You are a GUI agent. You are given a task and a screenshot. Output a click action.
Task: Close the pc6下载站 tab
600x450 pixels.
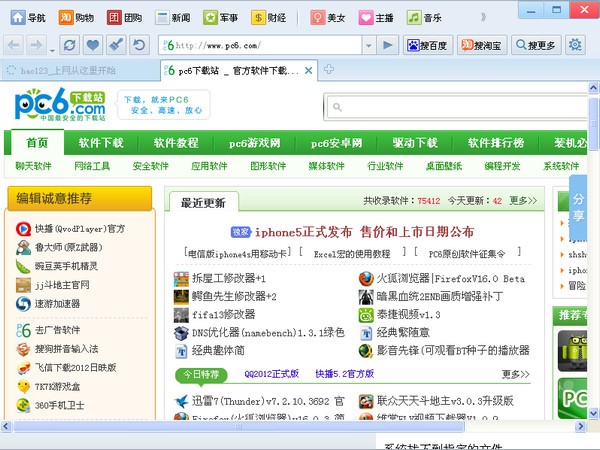[x=308, y=70]
